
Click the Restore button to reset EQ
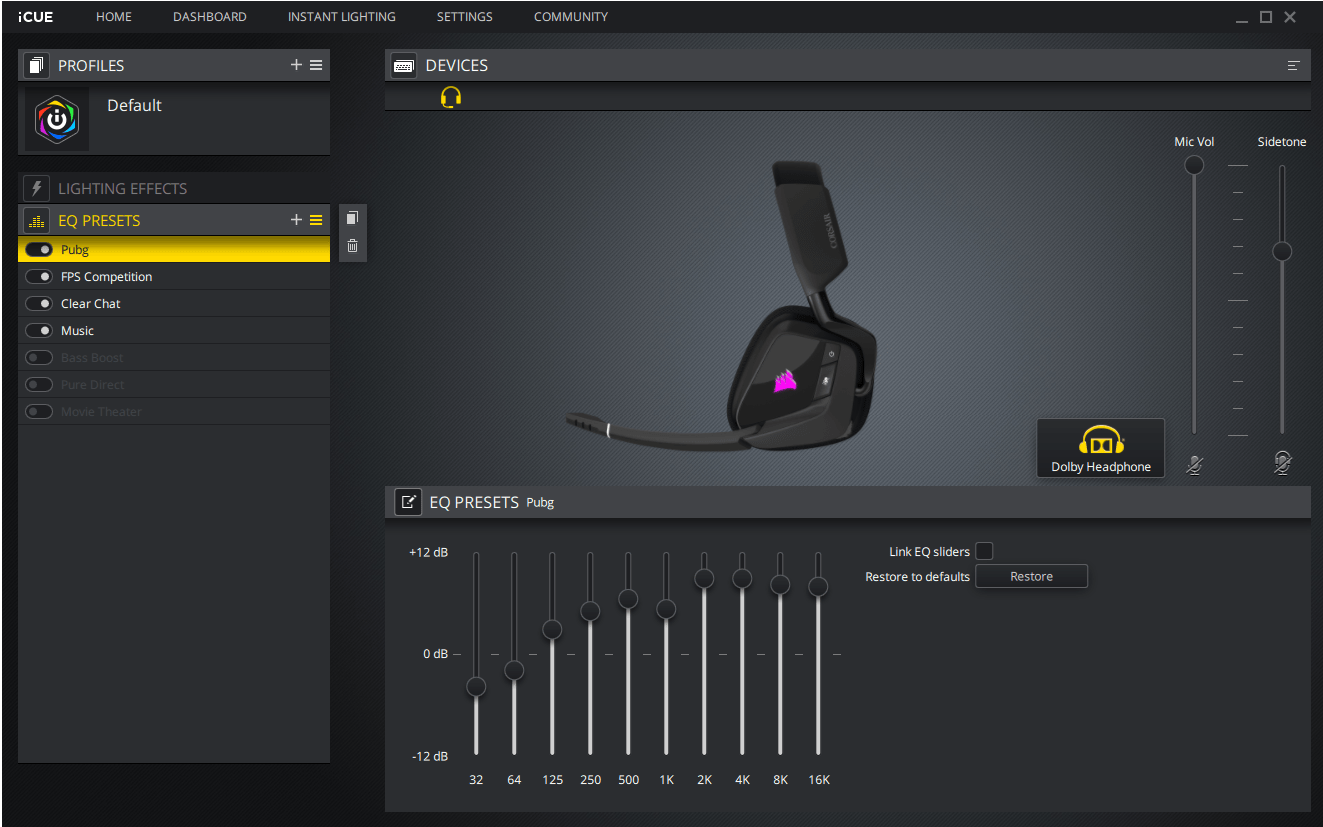[x=1031, y=575]
